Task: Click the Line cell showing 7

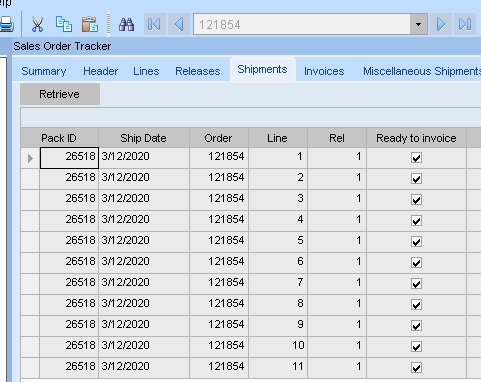Action: pyautogui.click(x=278, y=284)
